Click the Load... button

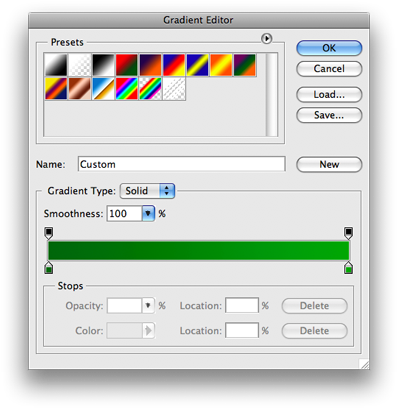(x=329, y=95)
